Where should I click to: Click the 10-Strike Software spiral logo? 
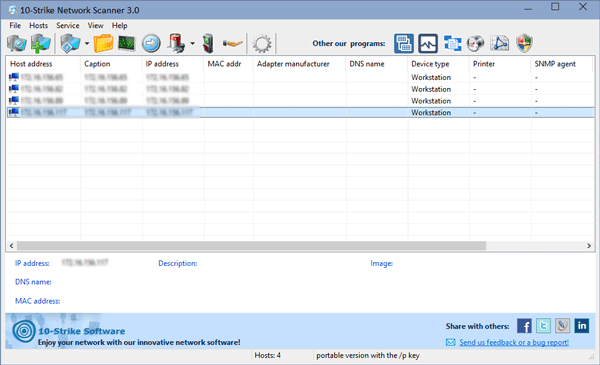click(24, 331)
